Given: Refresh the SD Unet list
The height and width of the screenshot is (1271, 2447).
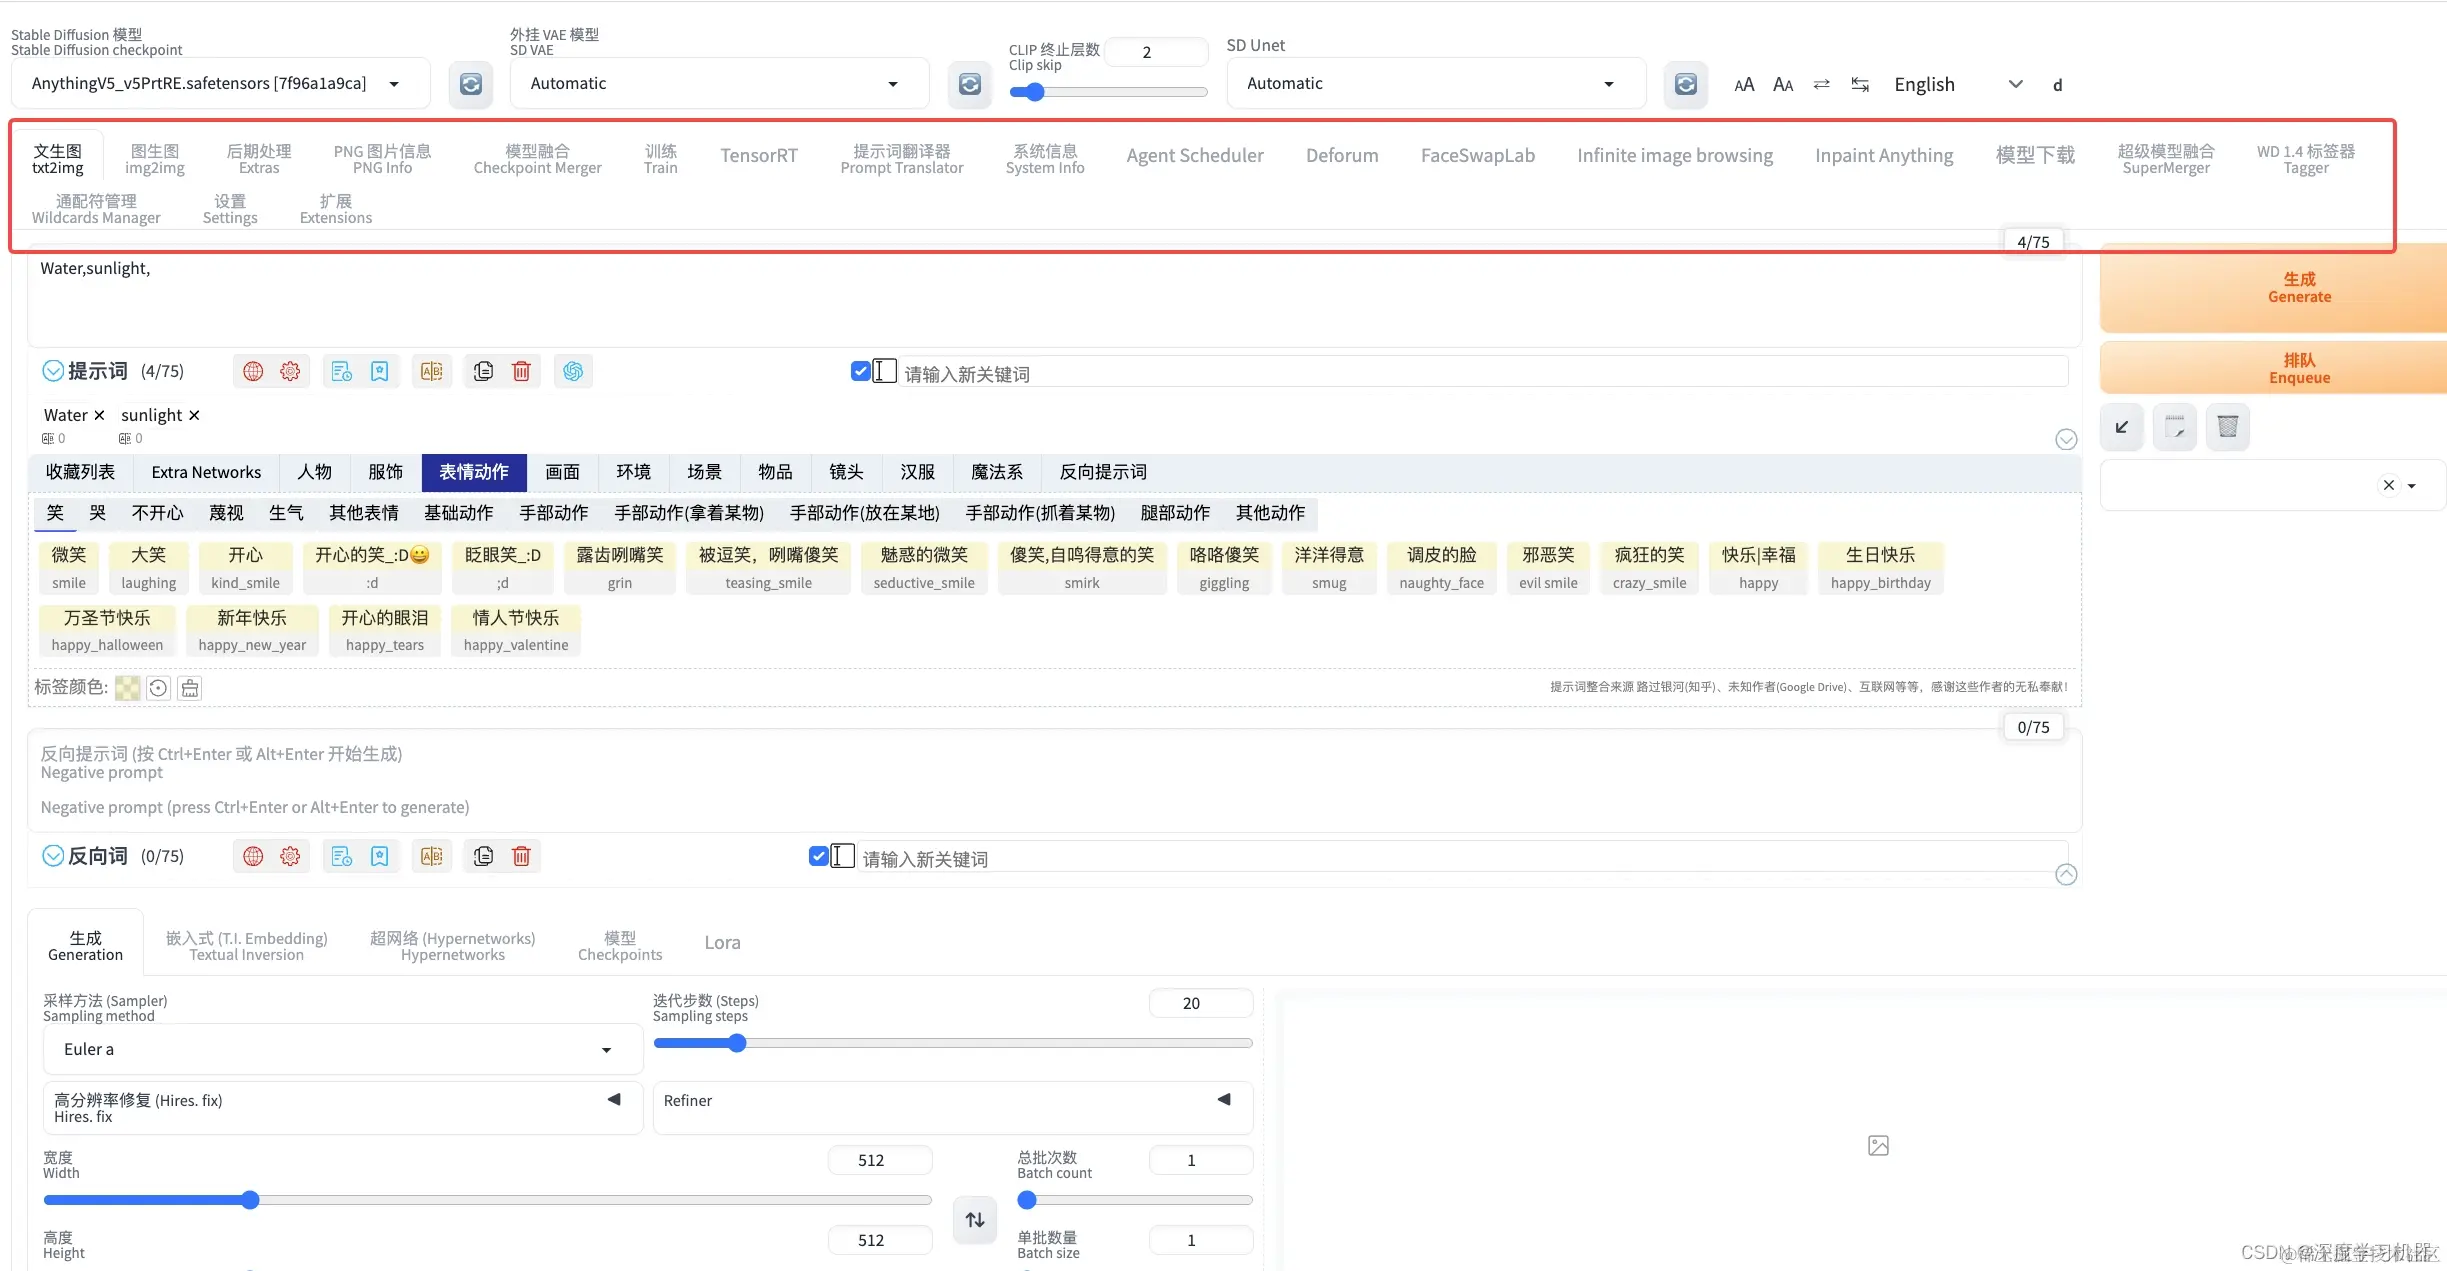Looking at the screenshot, I should 1685,84.
